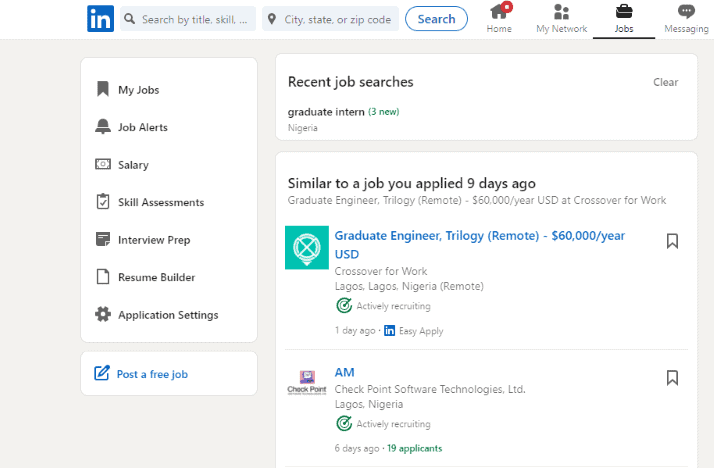
Task: Open Messaging via the speech bubble icon
Action: pyautogui.click(x=686, y=11)
